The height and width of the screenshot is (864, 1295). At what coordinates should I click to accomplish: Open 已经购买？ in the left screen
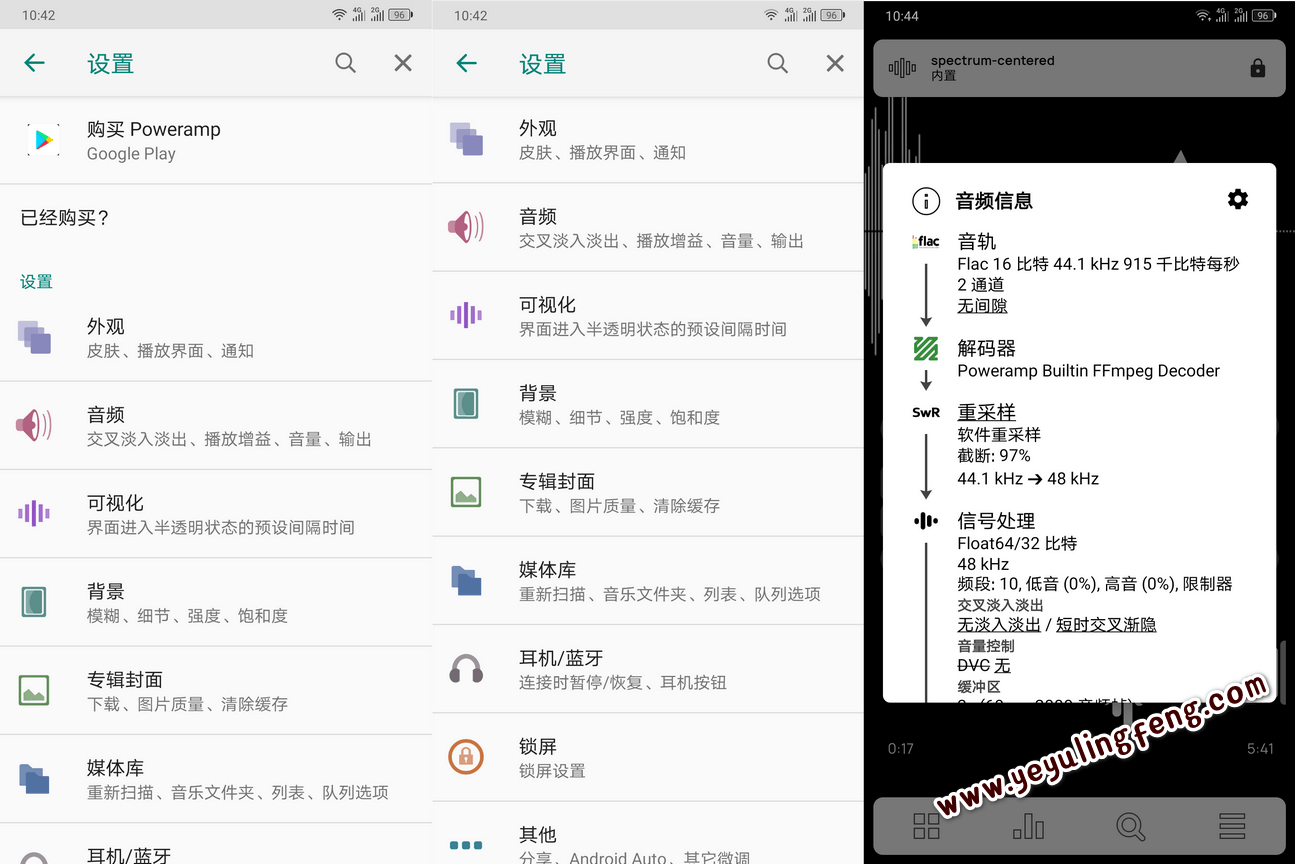tap(216, 218)
